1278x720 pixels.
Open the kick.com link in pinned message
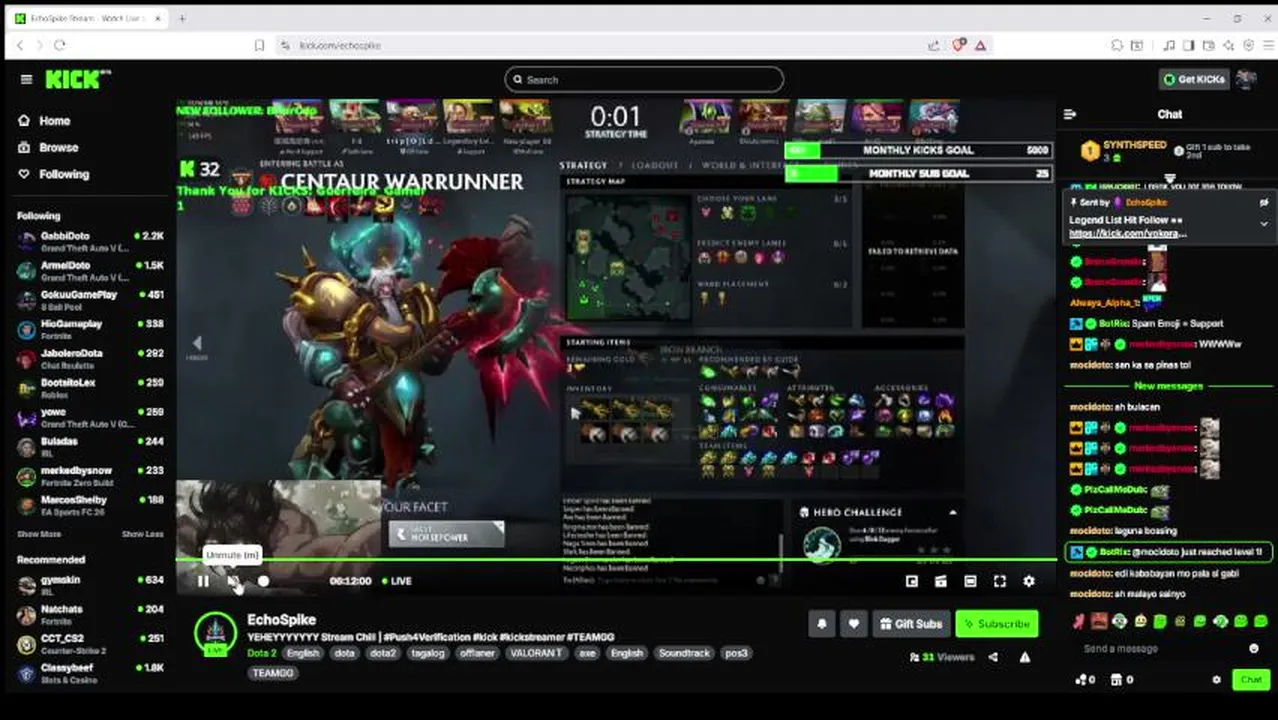point(1128,233)
